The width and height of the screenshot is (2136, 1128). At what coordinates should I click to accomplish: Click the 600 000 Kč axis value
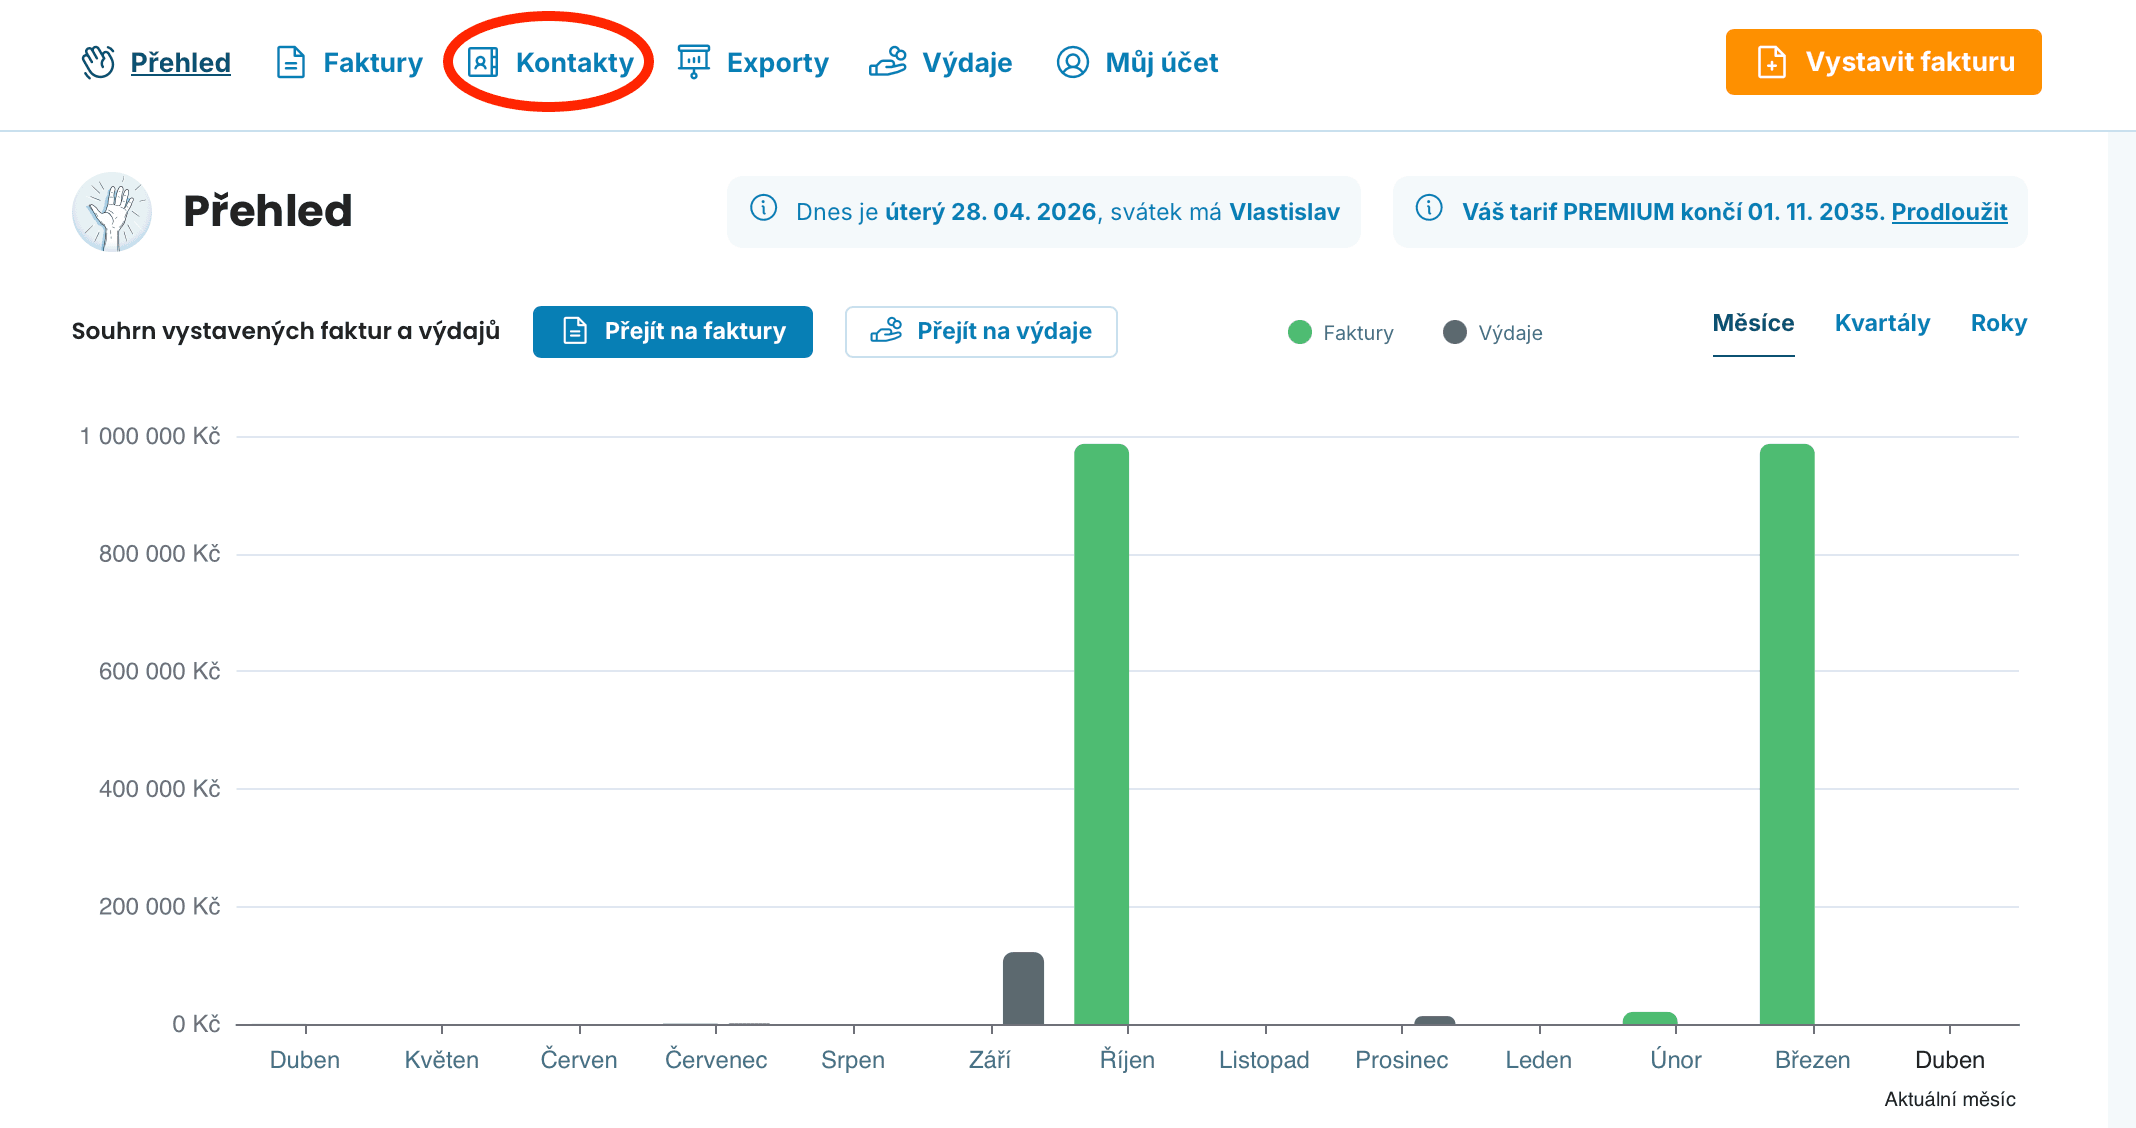tap(159, 671)
